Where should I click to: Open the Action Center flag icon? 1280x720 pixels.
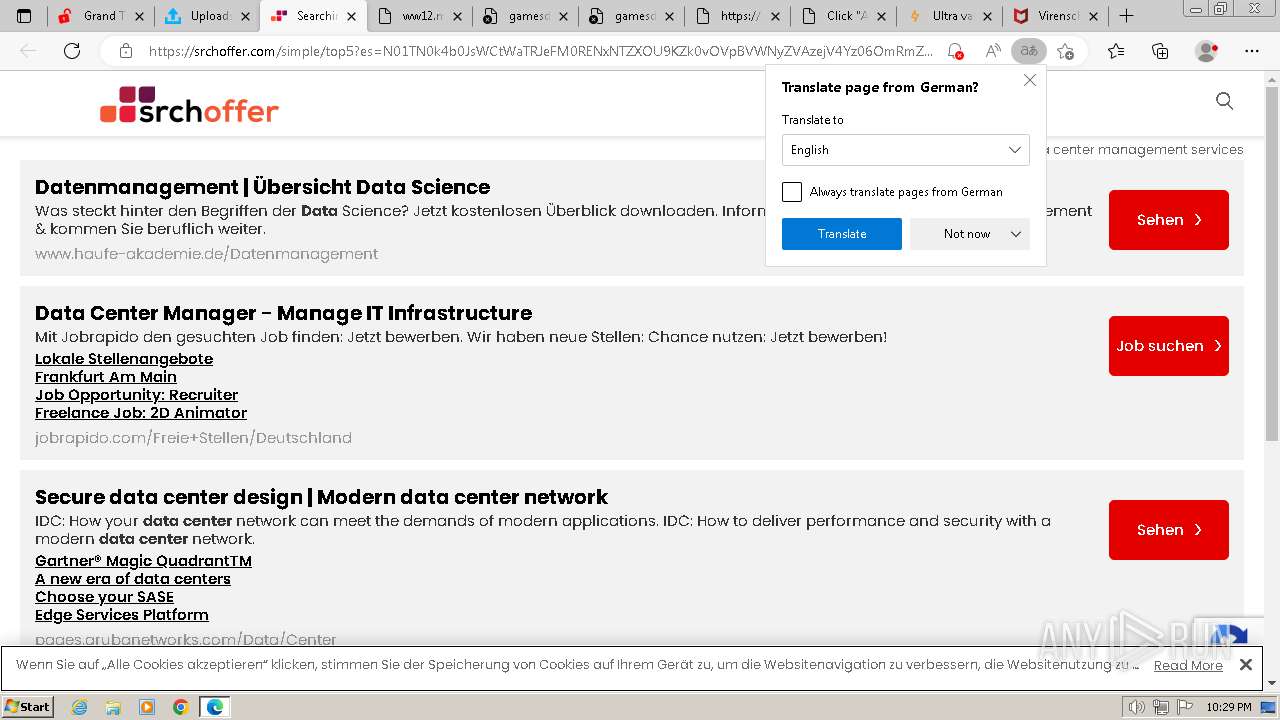(1185, 707)
